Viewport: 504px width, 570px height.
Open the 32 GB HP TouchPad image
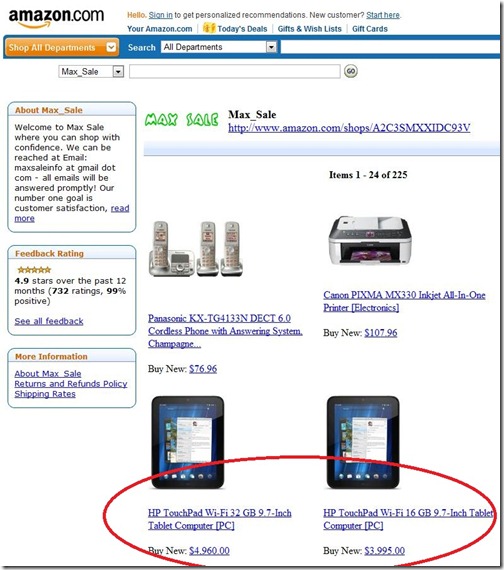[x=188, y=442]
